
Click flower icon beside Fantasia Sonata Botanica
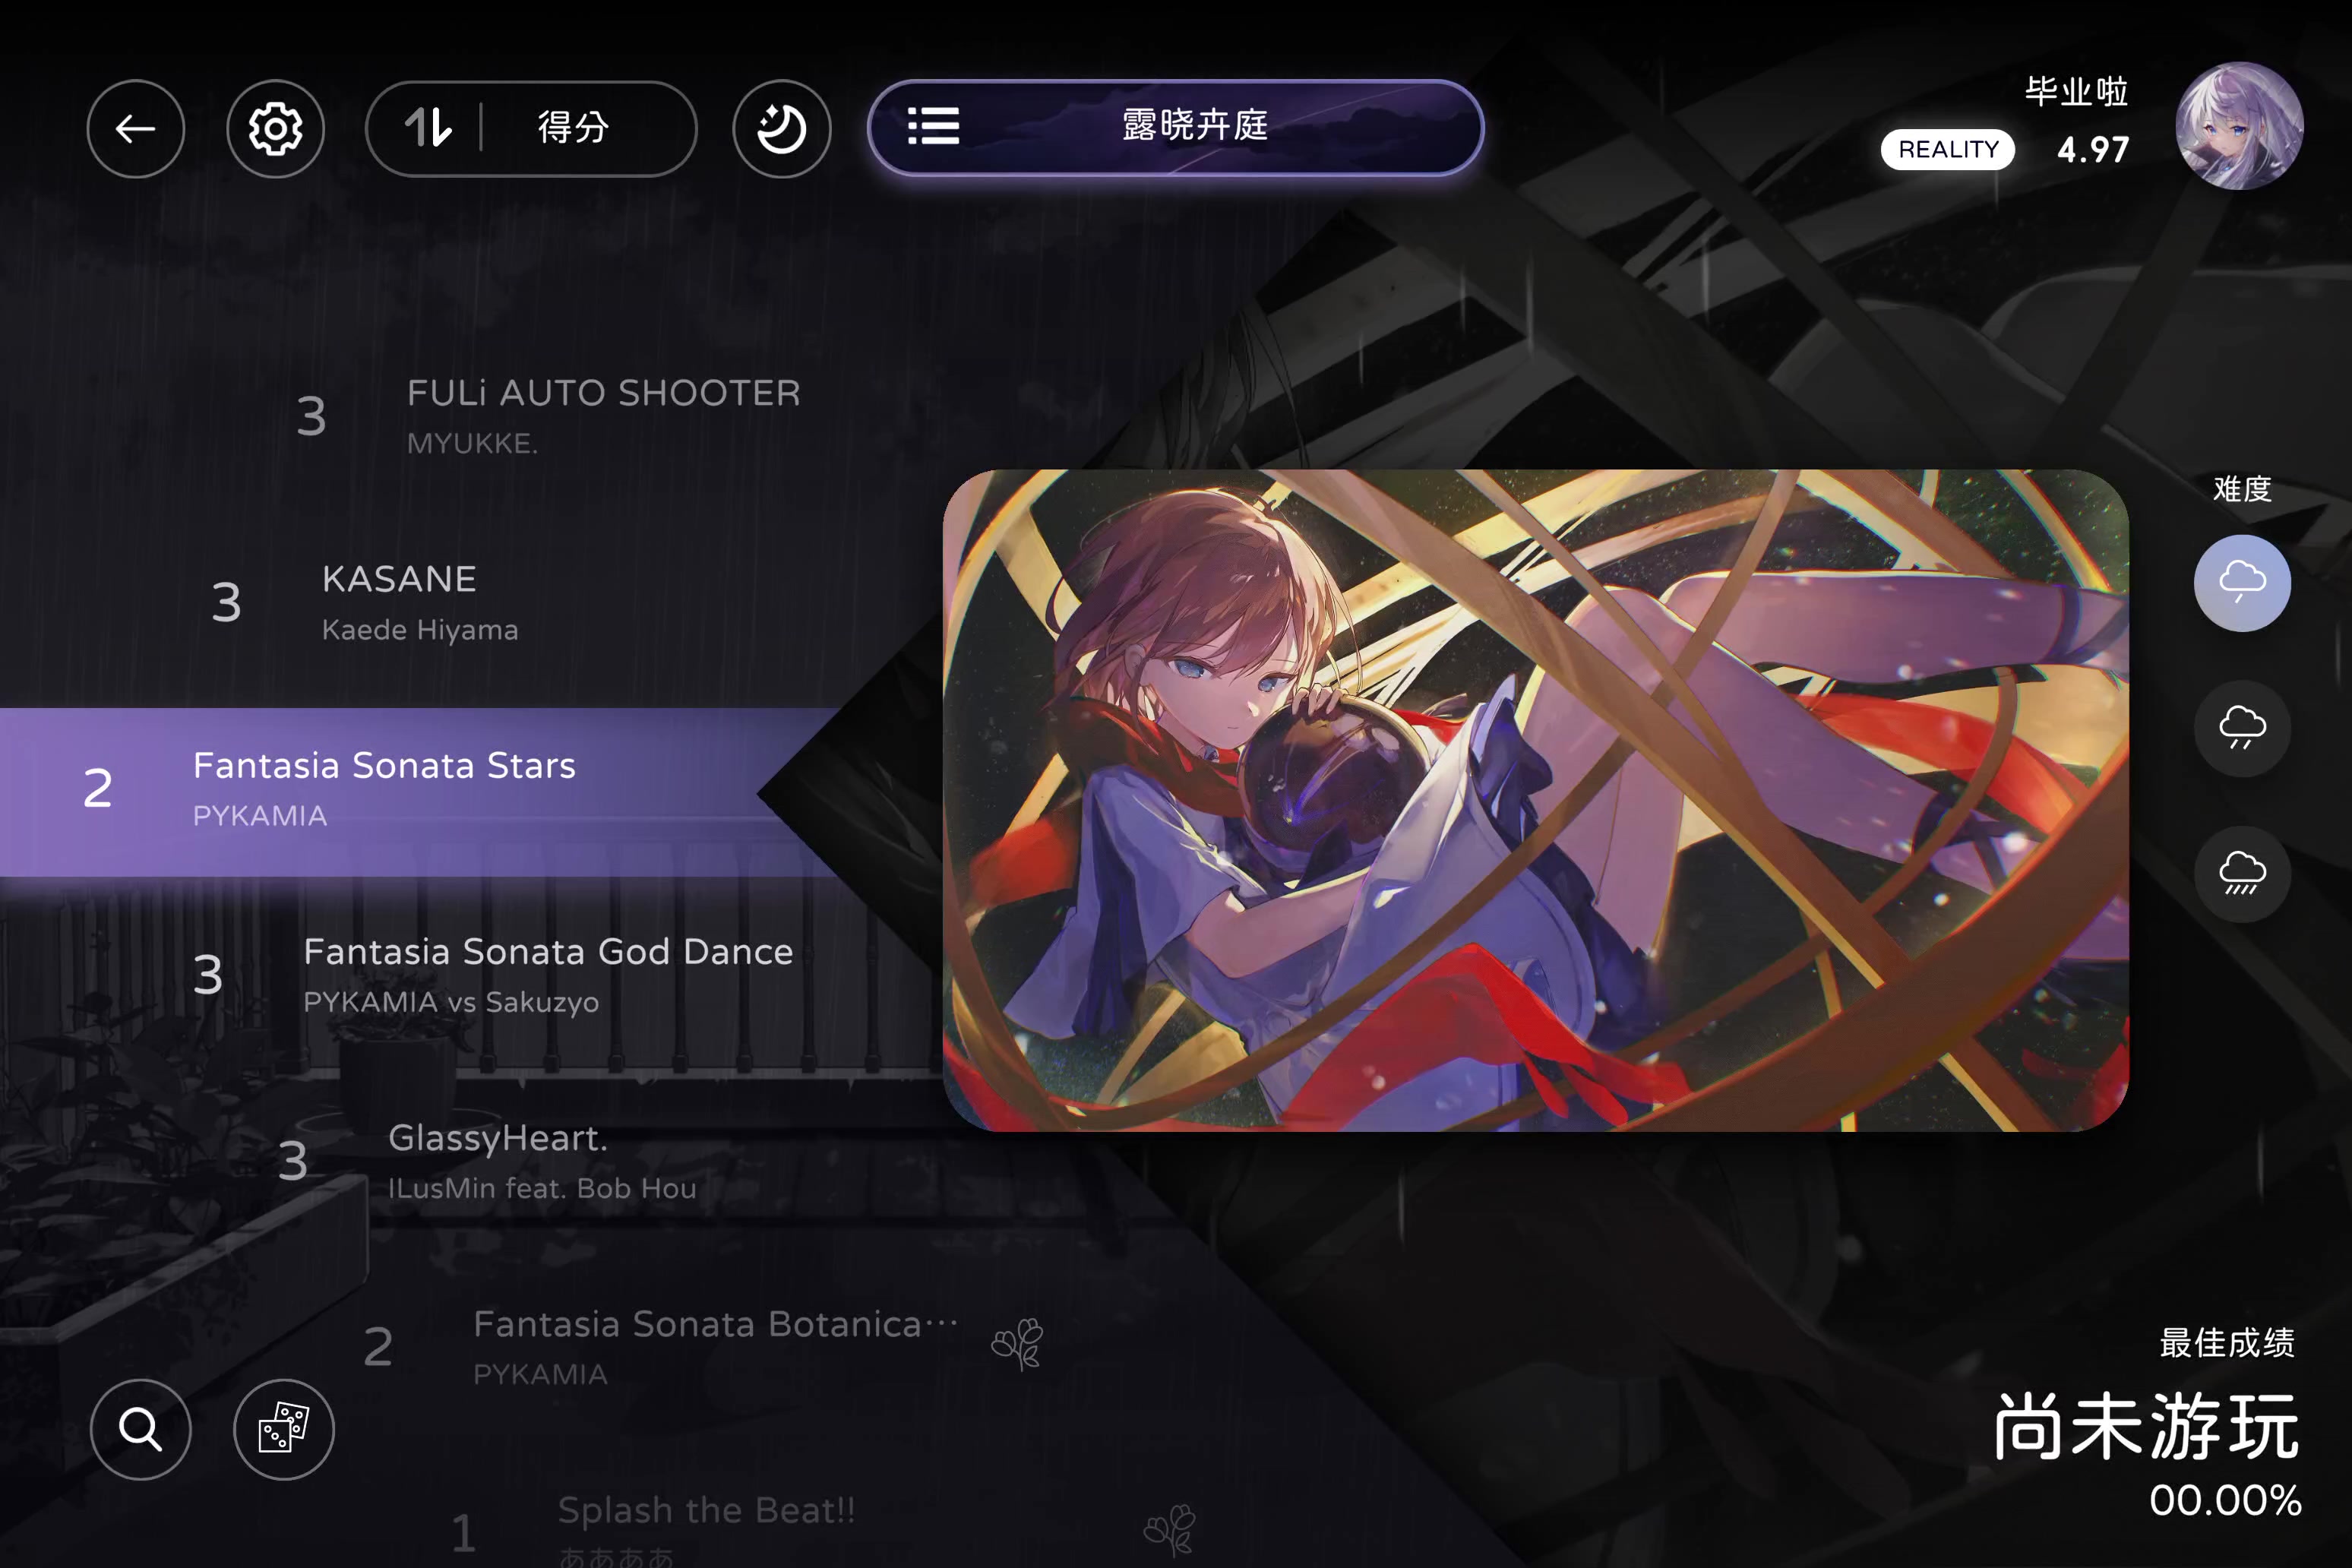click(1017, 1343)
